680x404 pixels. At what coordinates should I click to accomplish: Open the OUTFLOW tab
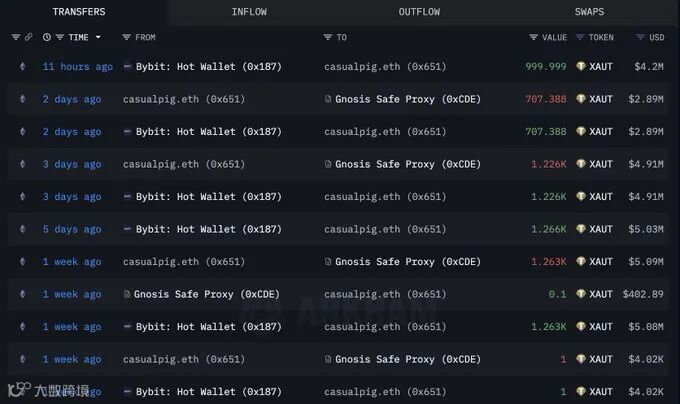click(x=419, y=12)
